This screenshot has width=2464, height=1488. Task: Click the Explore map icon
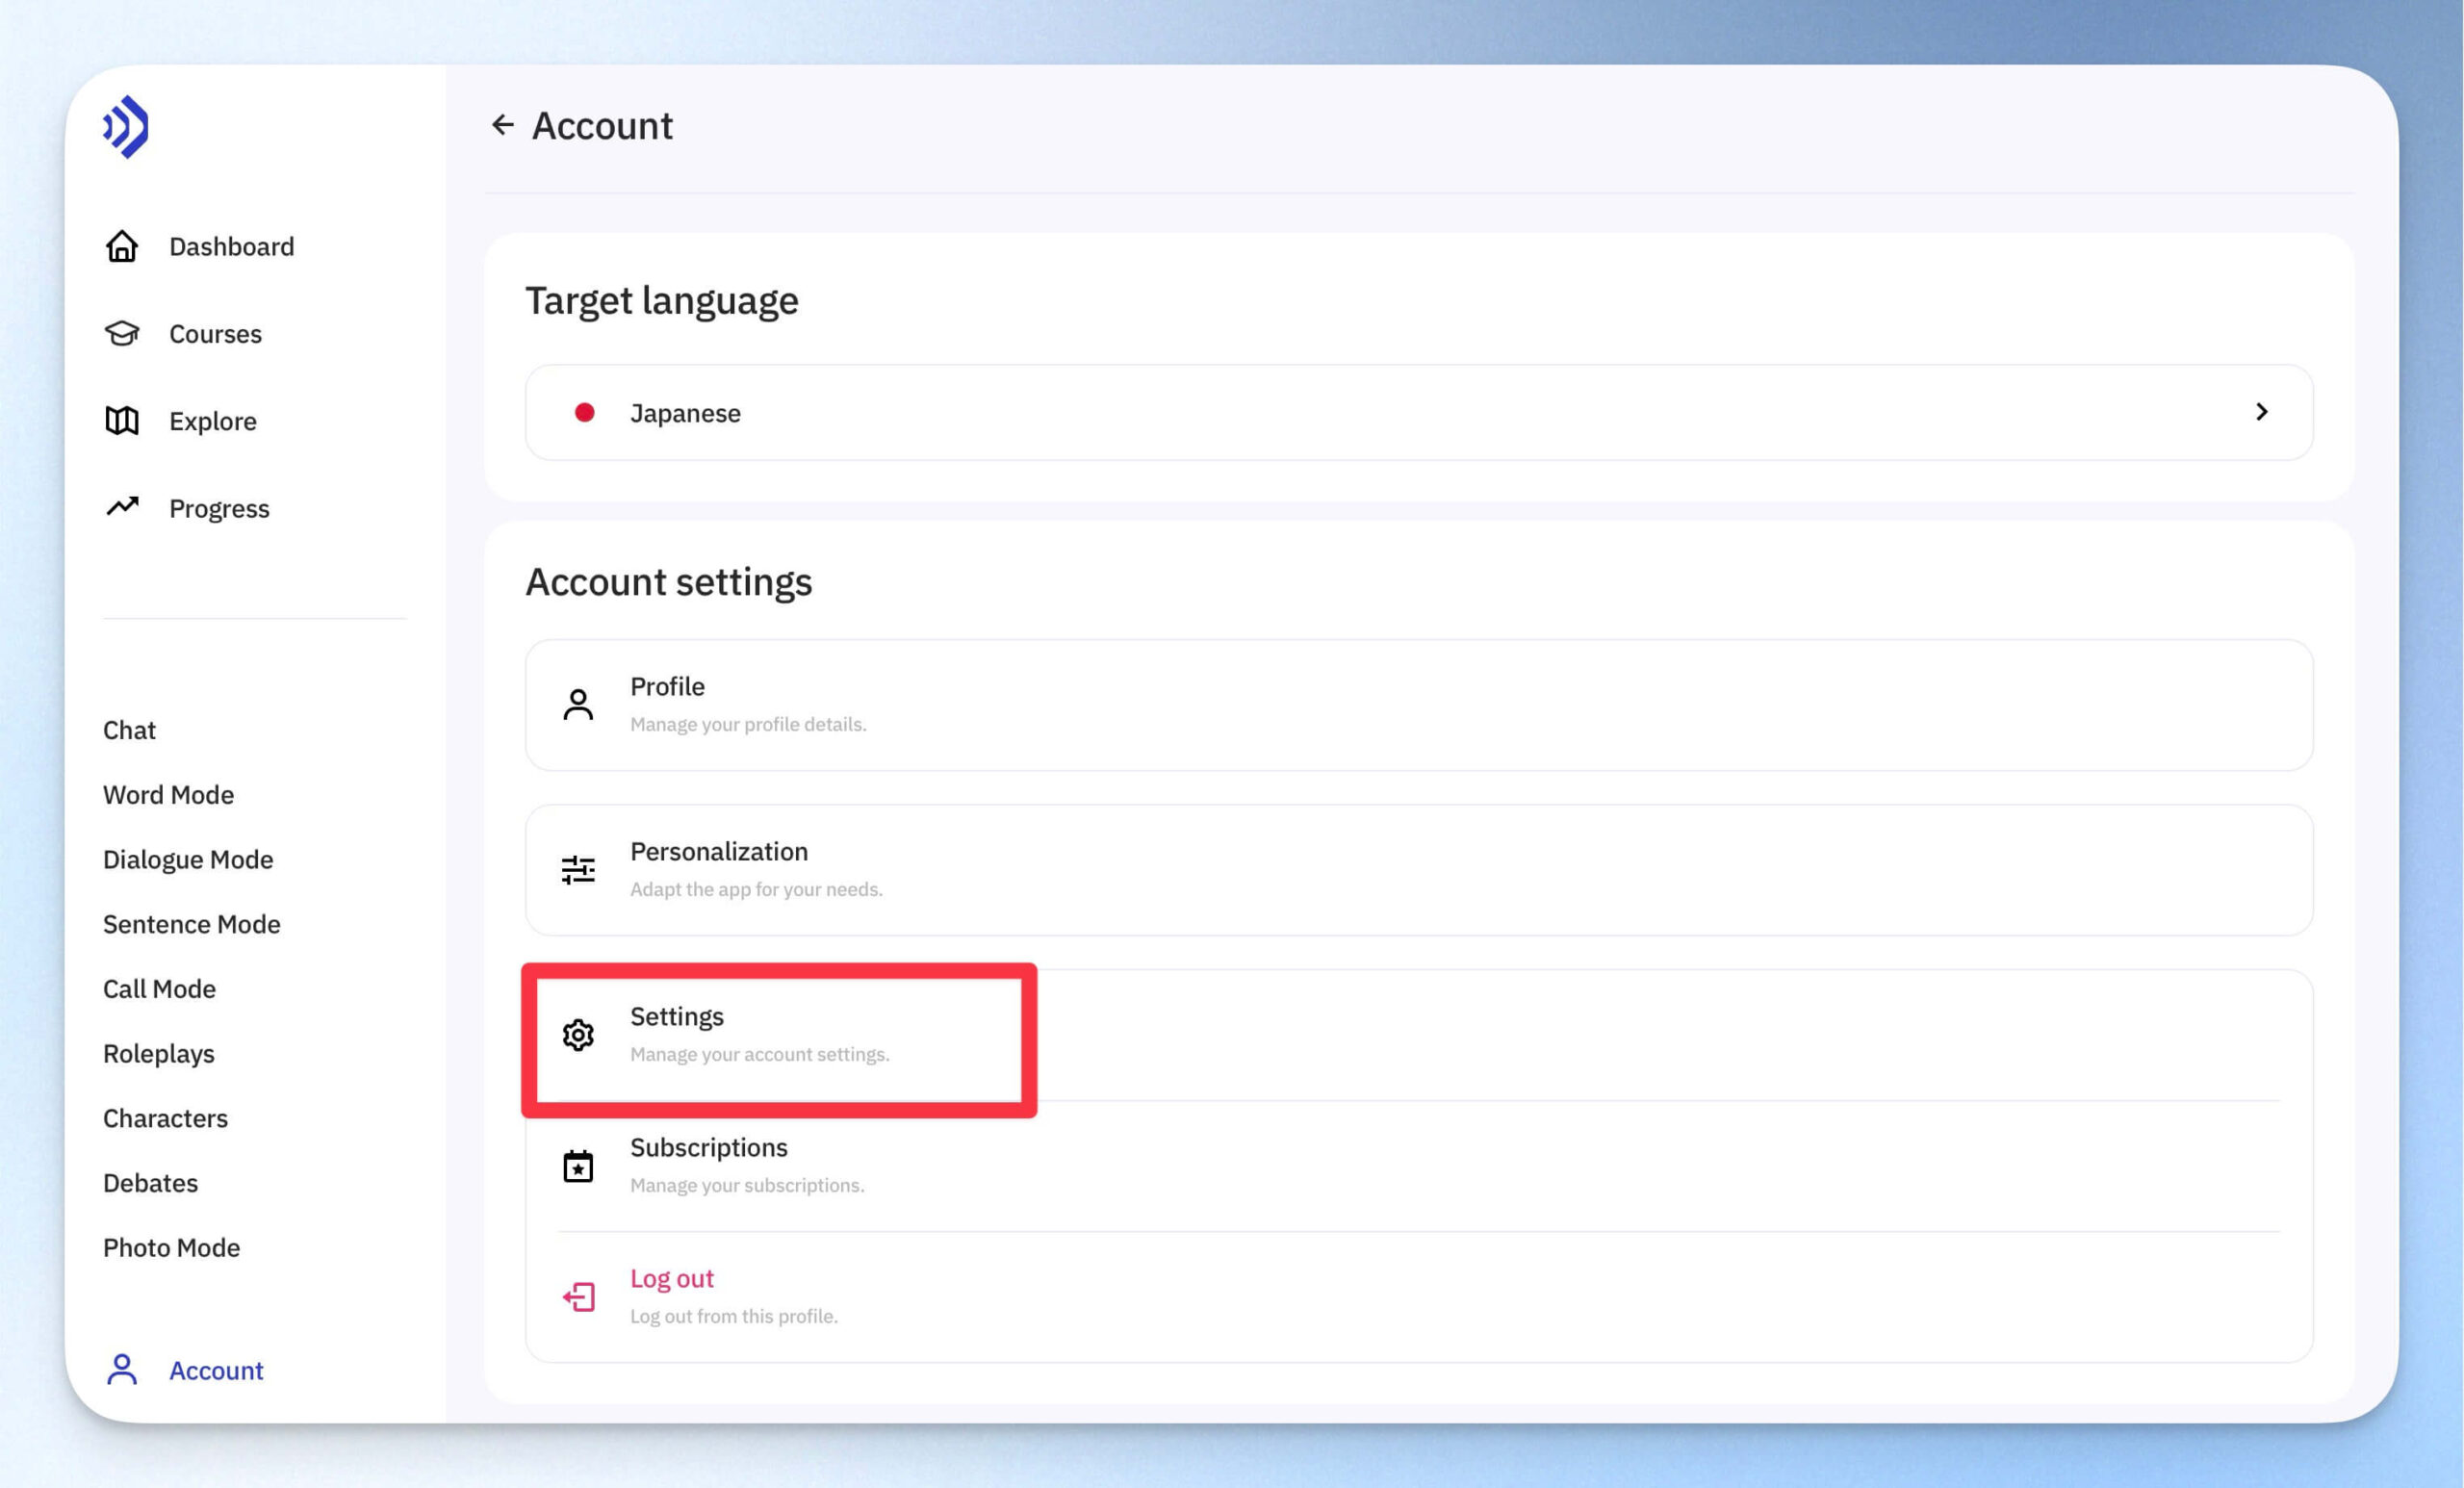[122, 420]
